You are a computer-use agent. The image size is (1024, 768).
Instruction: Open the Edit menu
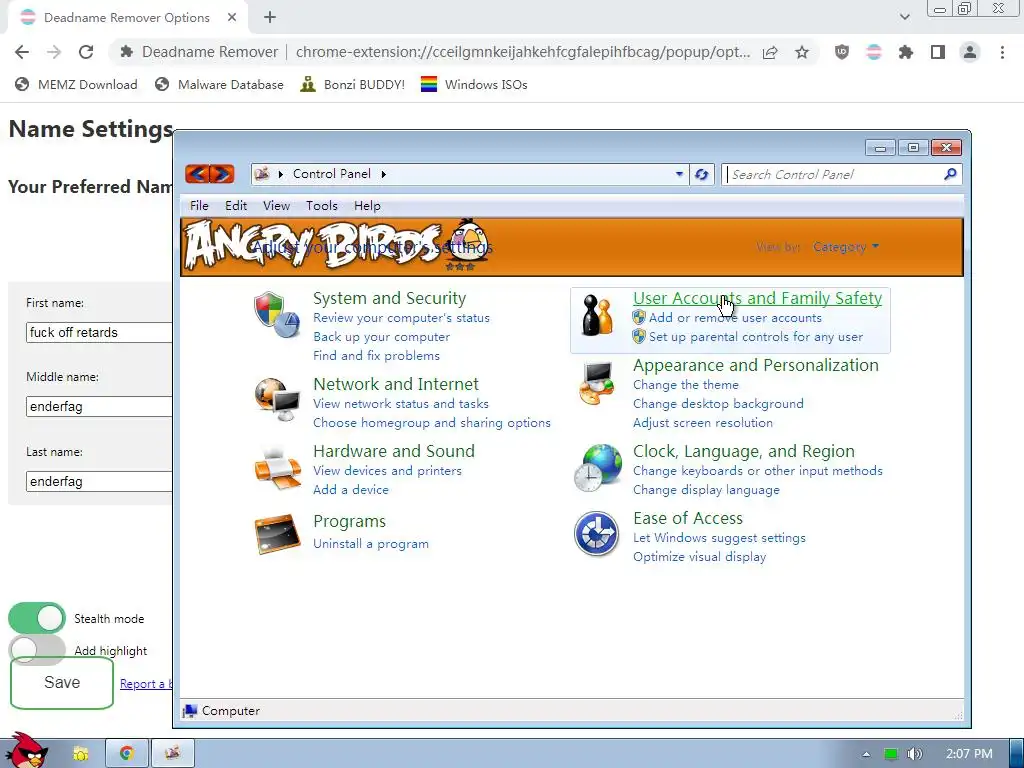pyautogui.click(x=236, y=206)
